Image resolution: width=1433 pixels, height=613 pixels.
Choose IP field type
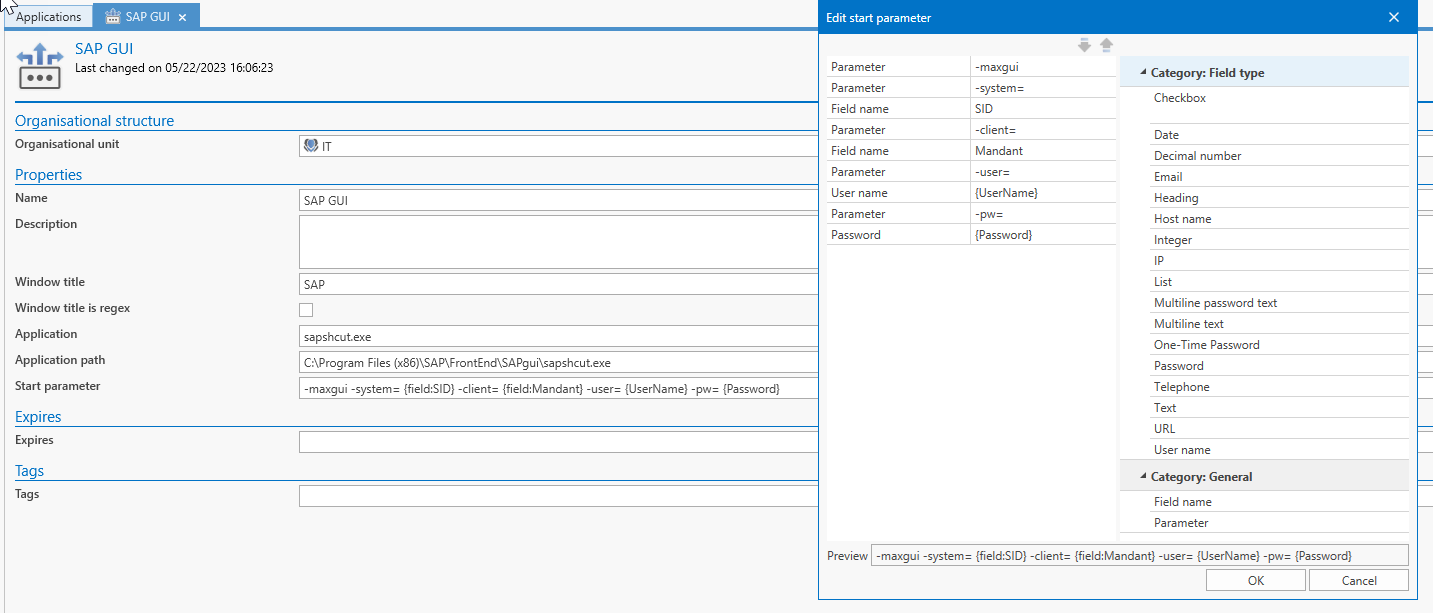tap(1279, 261)
